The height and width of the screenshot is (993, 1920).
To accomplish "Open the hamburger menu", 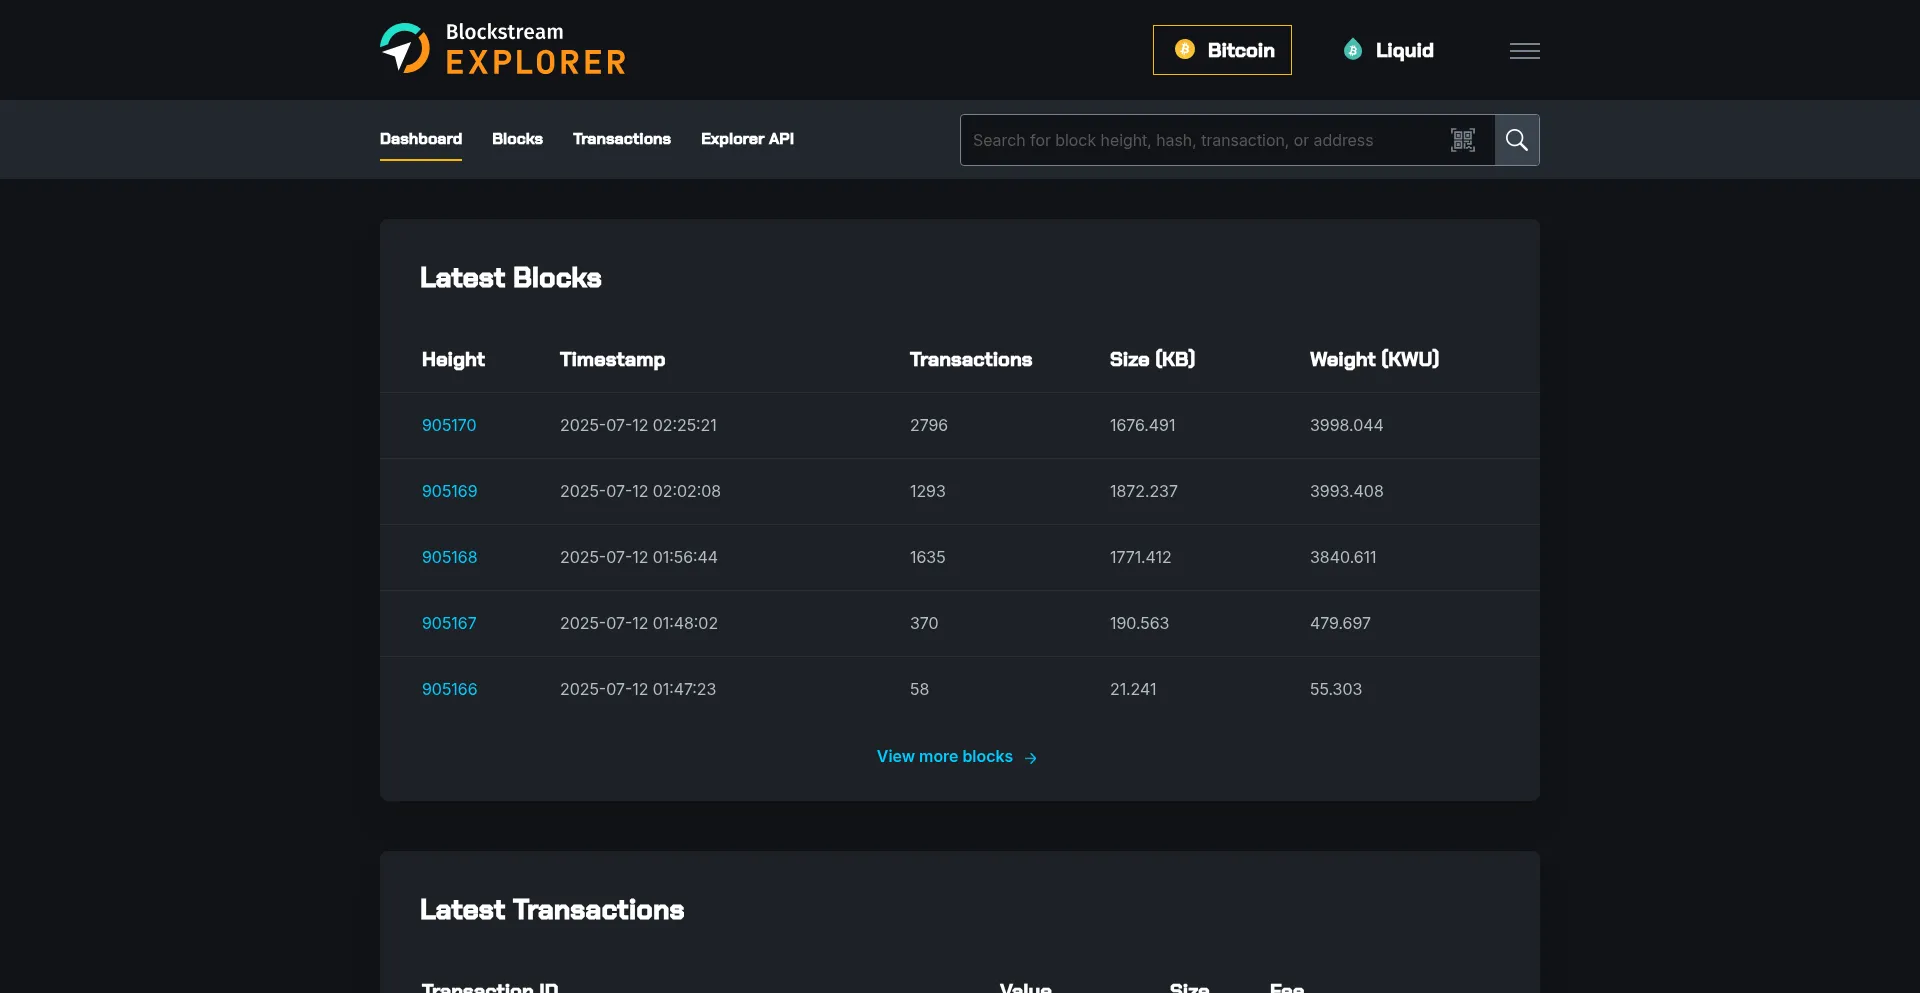I will (1524, 51).
